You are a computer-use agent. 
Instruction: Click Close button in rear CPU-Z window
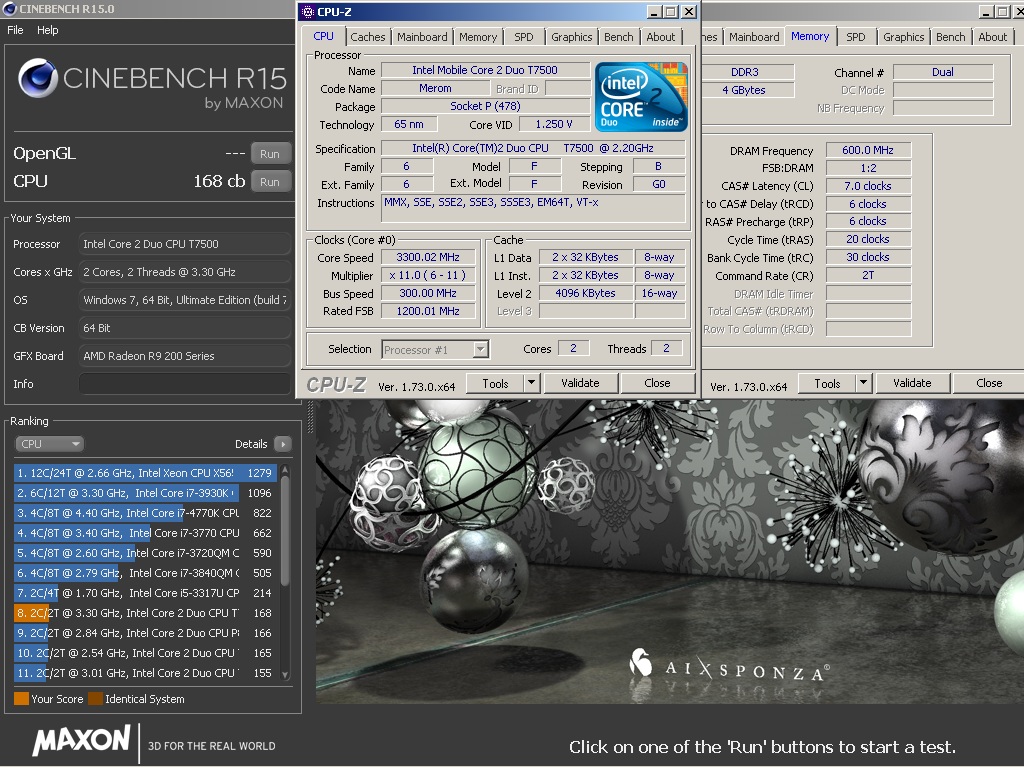(989, 383)
